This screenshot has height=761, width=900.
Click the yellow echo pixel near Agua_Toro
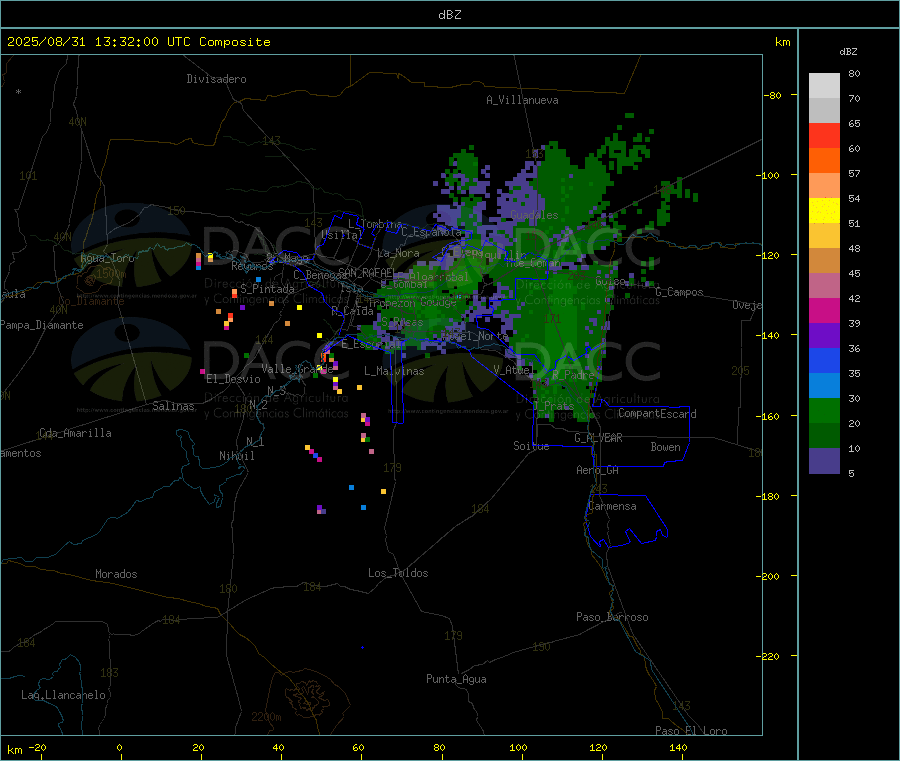[210, 256]
